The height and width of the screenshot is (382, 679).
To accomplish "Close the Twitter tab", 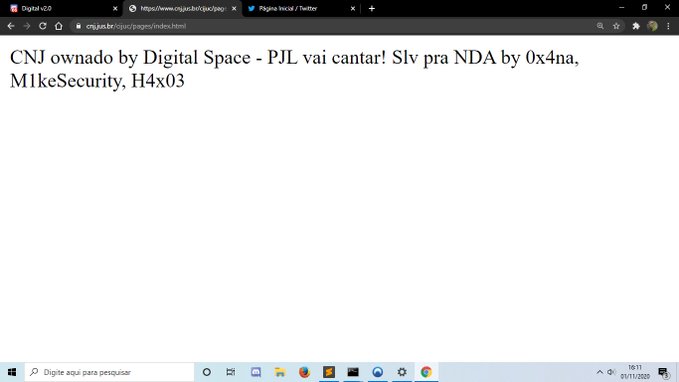I will click(352, 8).
